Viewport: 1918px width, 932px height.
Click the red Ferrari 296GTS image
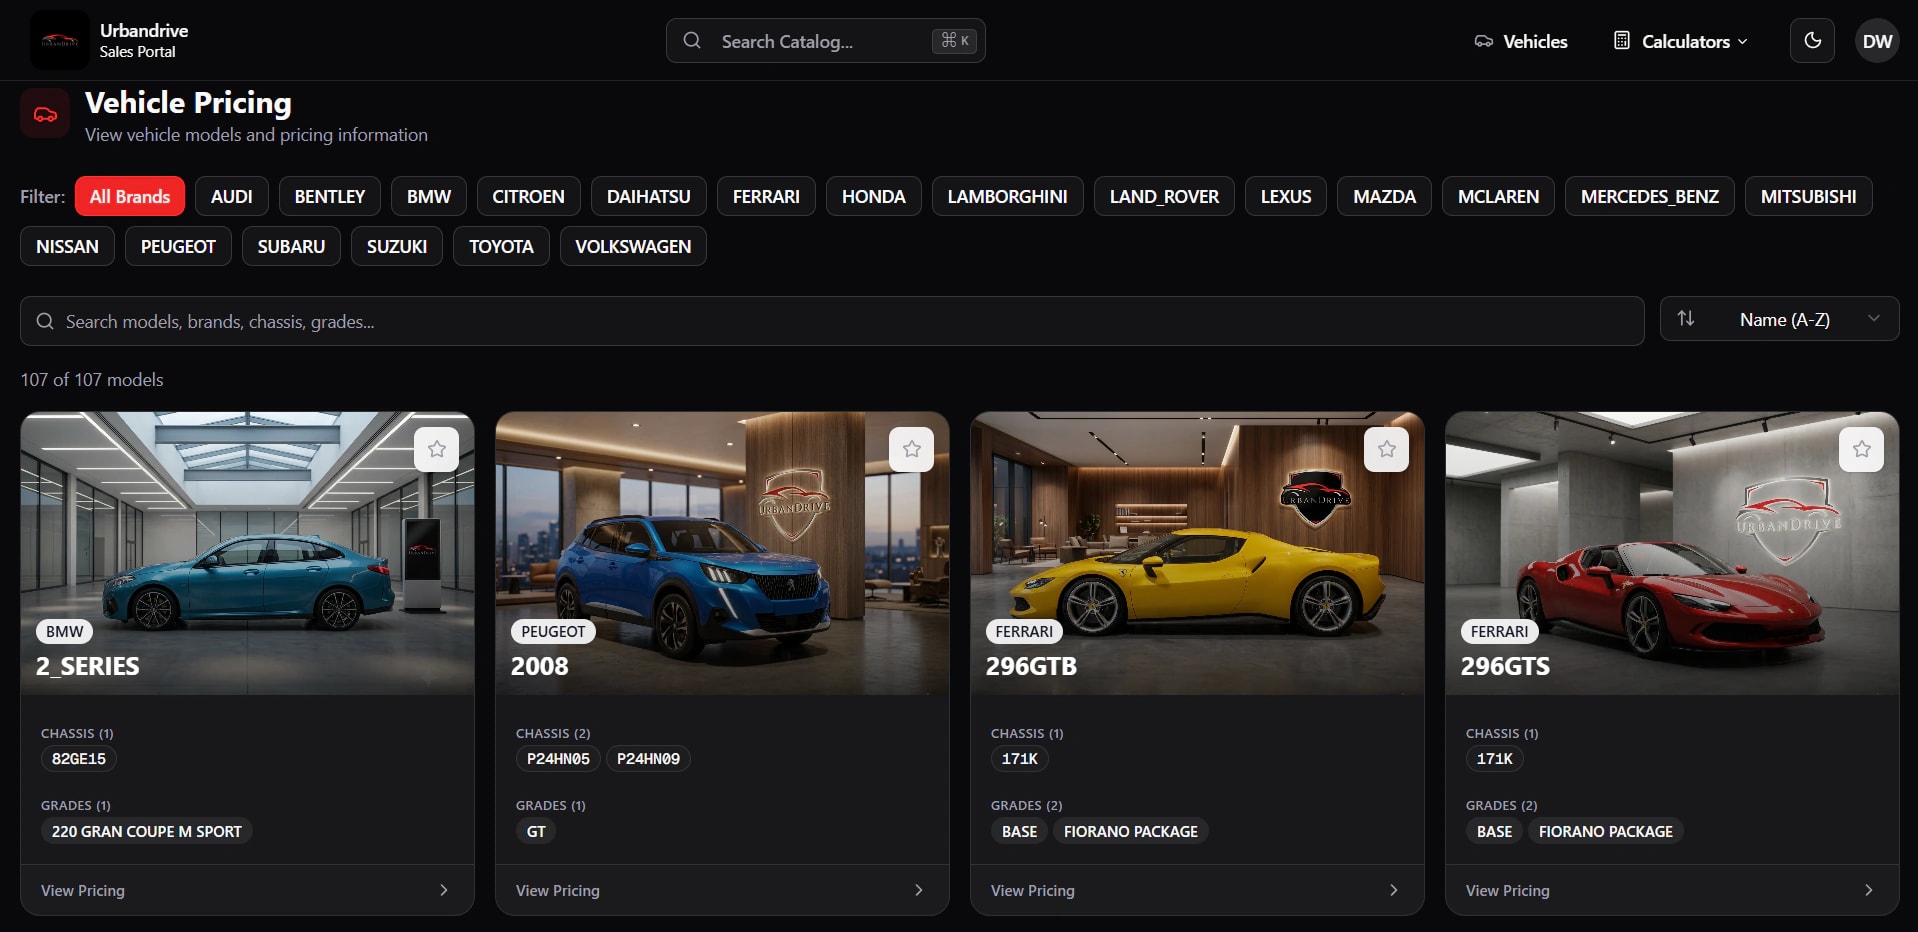coord(1672,553)
